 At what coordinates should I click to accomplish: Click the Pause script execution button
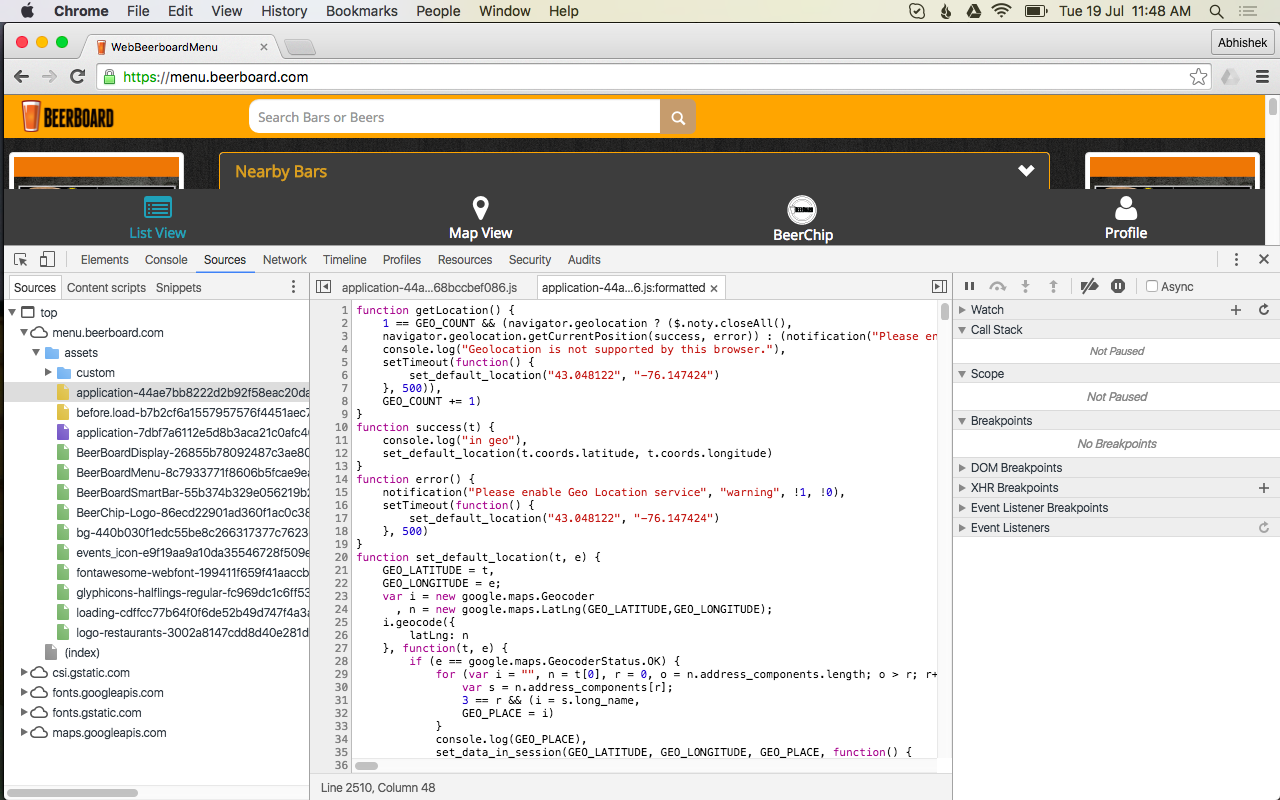click(x=969, y=287)
